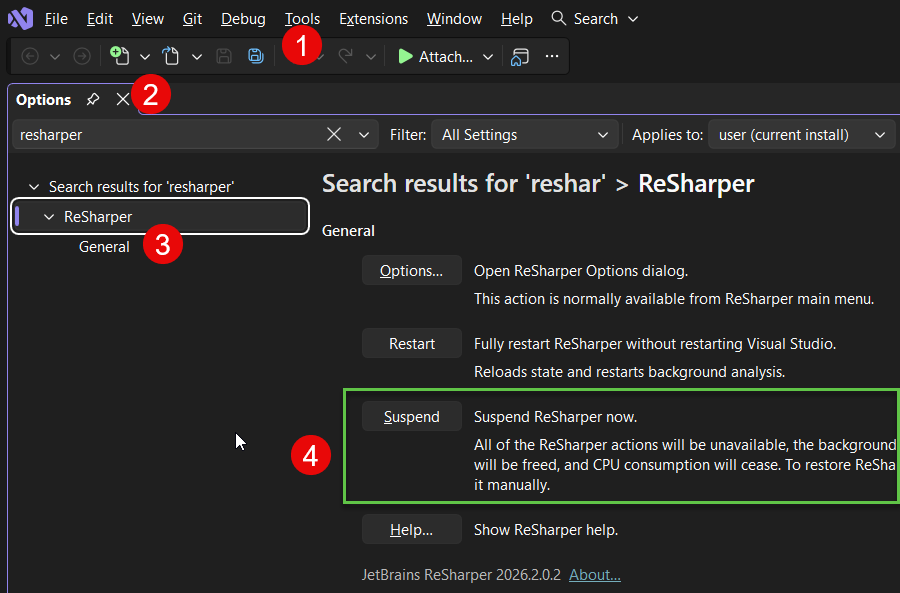Click the Live Share toolbar icon
Screen dimensions: 900x593
[519, 56]
